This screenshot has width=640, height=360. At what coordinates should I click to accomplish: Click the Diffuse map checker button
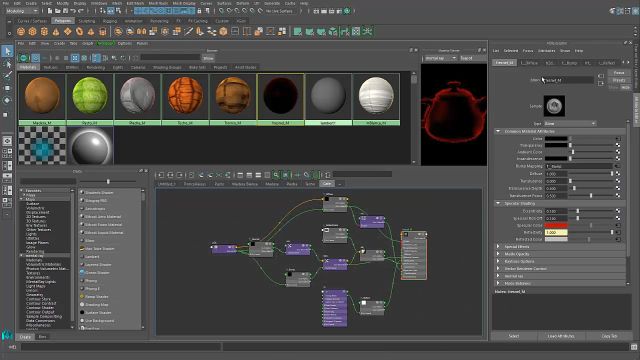coord(618,173)
